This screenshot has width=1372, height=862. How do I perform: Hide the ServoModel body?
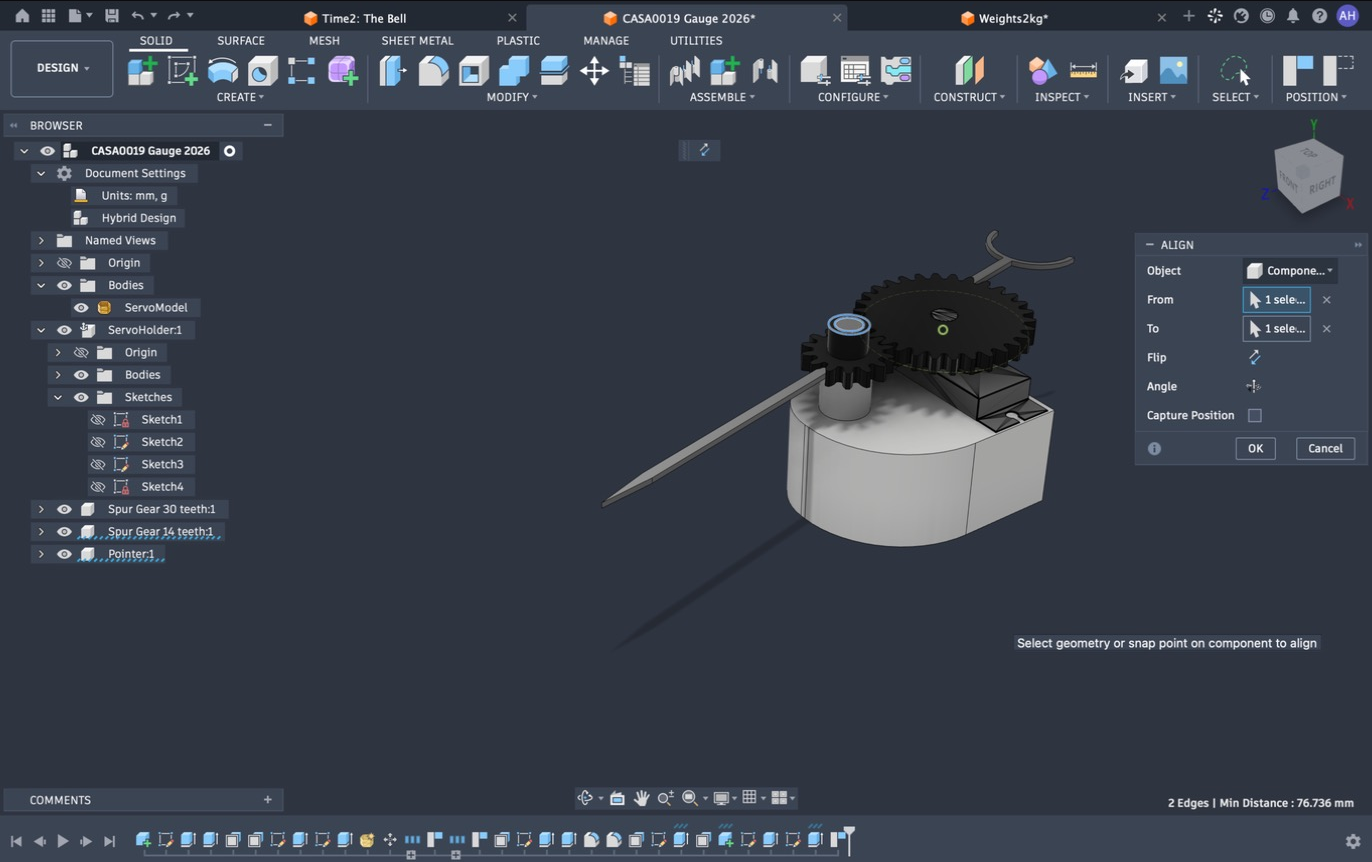tap(81, 308)
